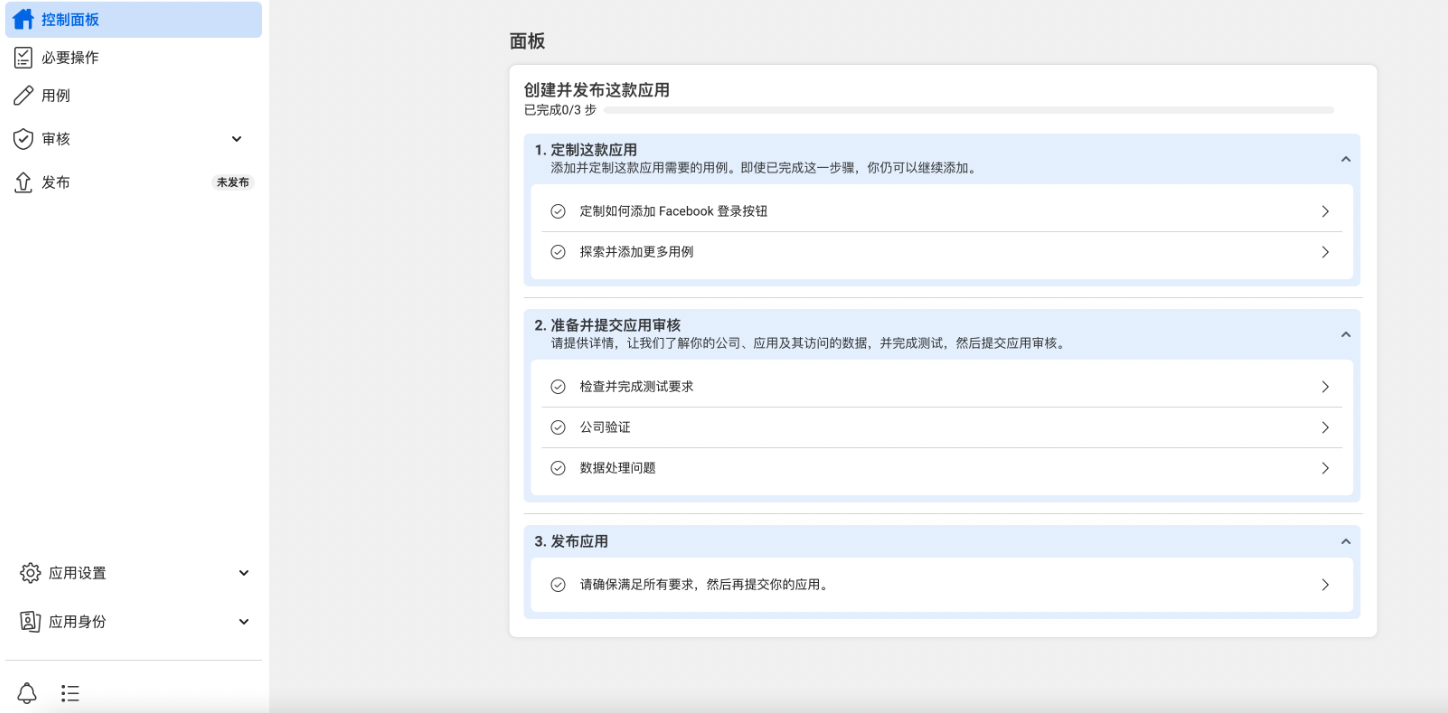Open 公司验证 step
This screenshot has height=713, width=1448.
pos(942,427)
